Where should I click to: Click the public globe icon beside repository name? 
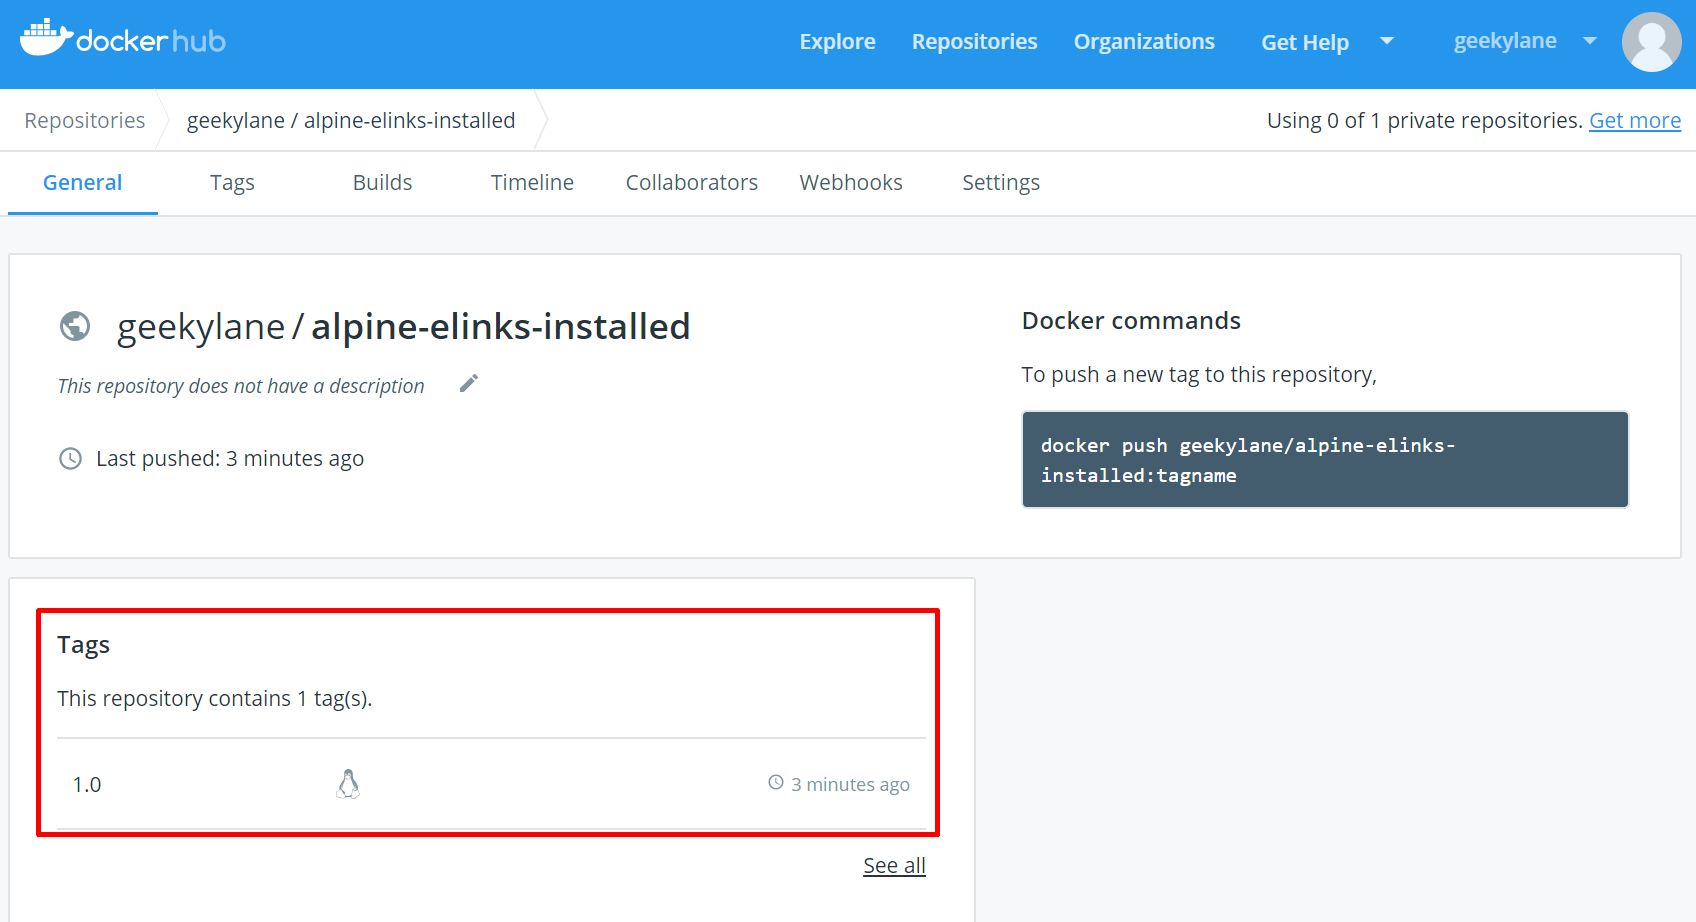(x=75, y=326)
